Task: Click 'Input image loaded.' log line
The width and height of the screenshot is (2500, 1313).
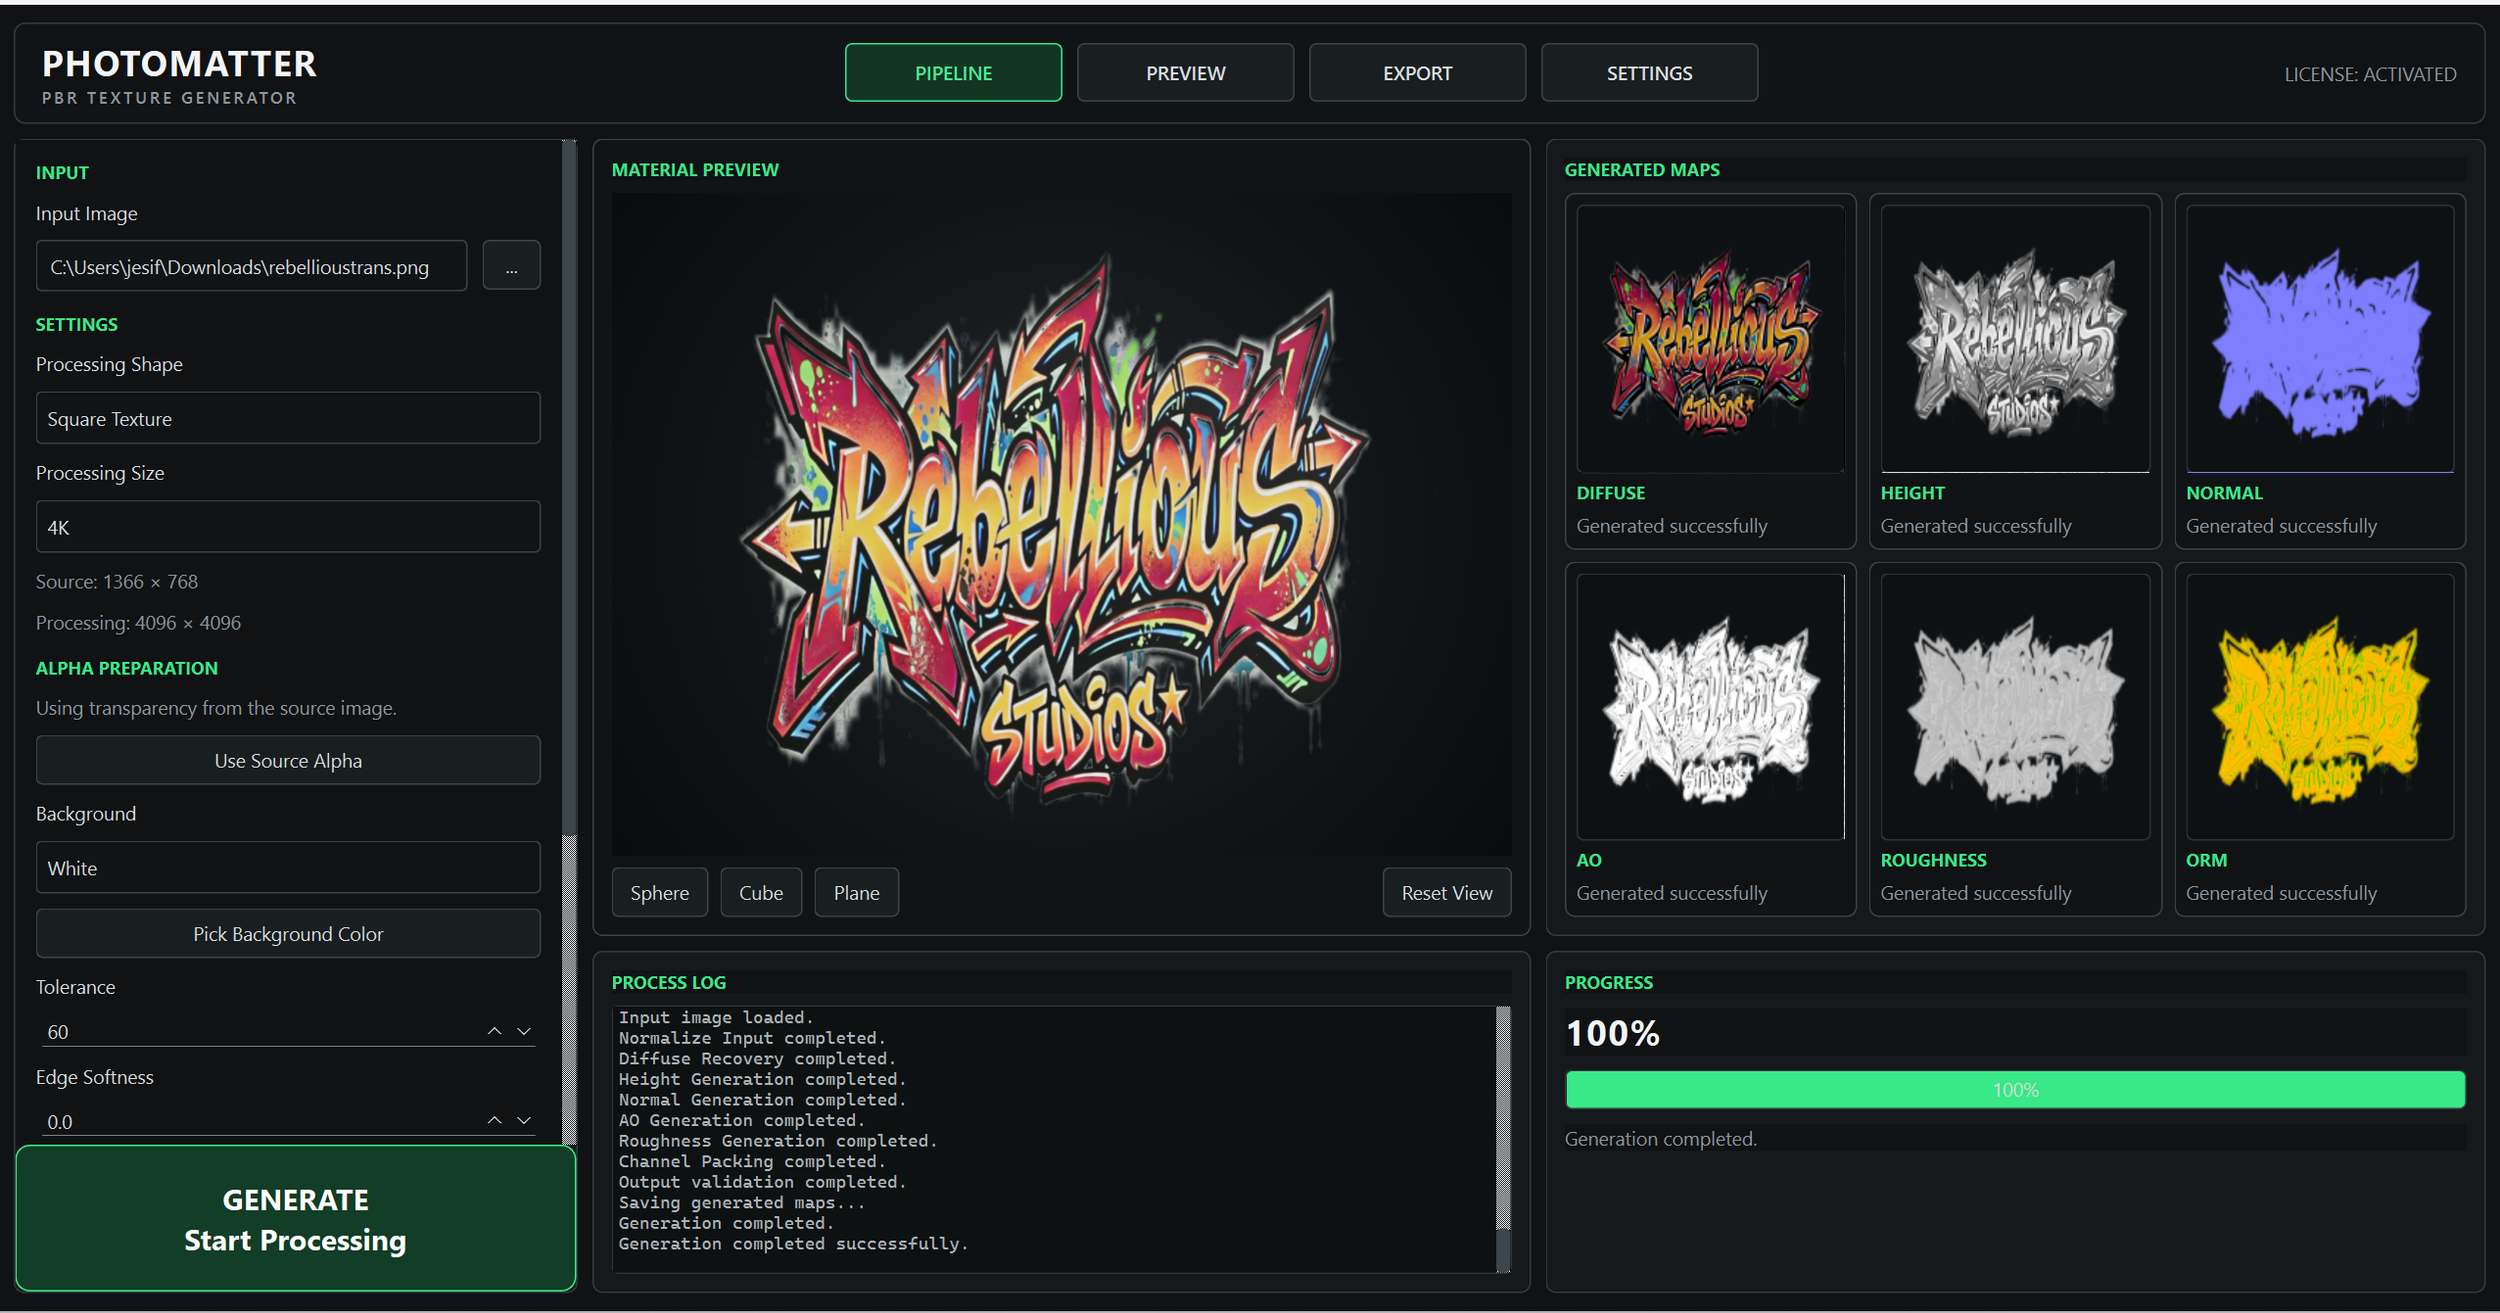Action: click(716, 1018)
